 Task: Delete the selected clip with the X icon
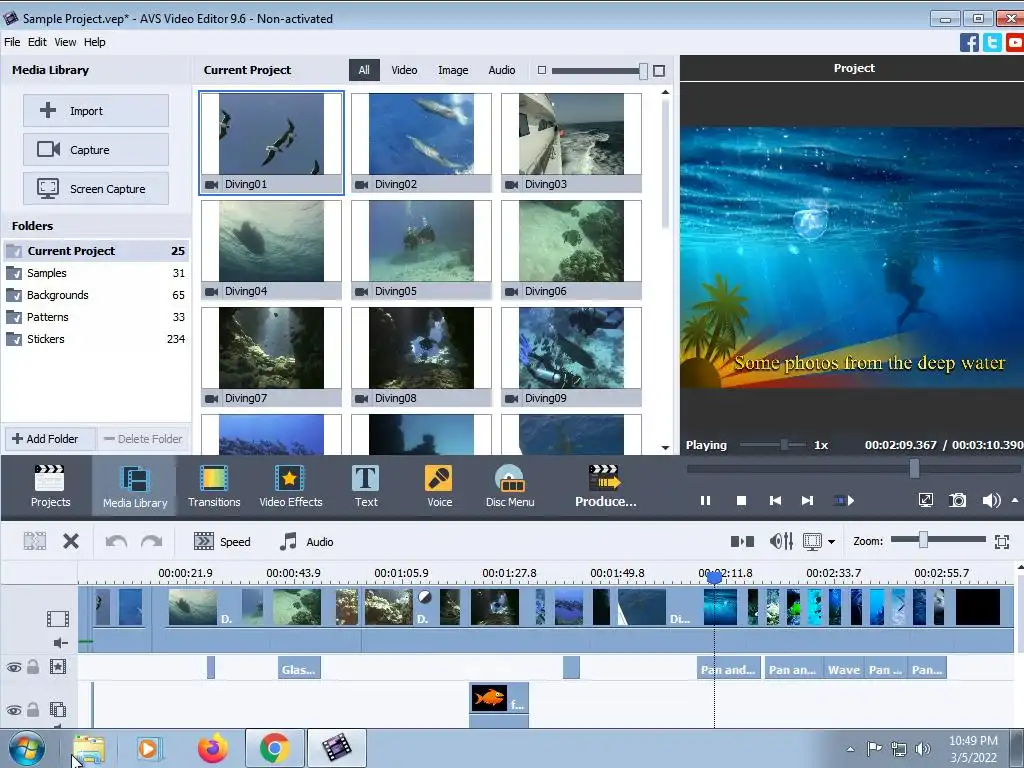tap(71, 542)
